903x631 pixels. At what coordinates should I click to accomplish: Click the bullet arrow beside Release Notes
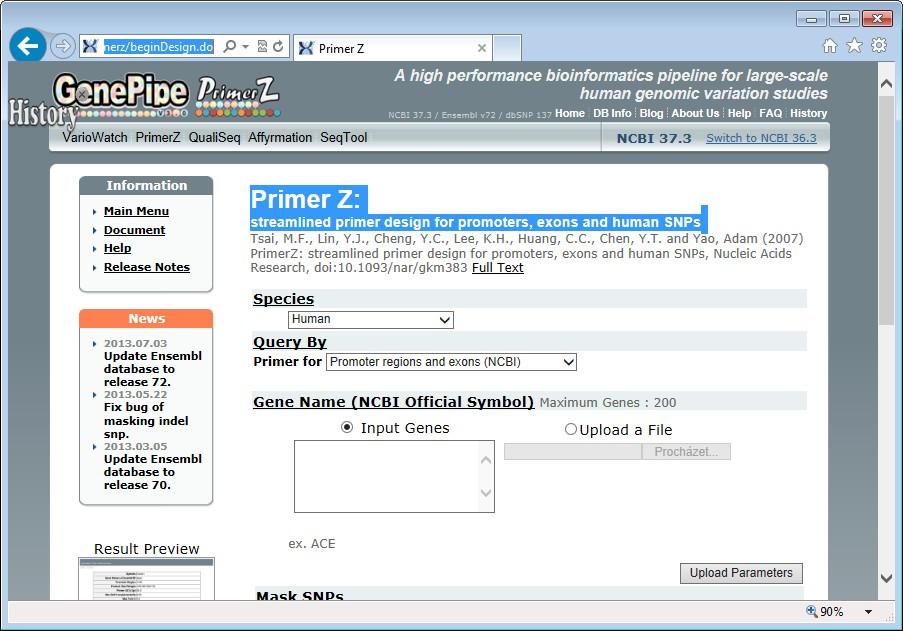click(x=94, y=268)
